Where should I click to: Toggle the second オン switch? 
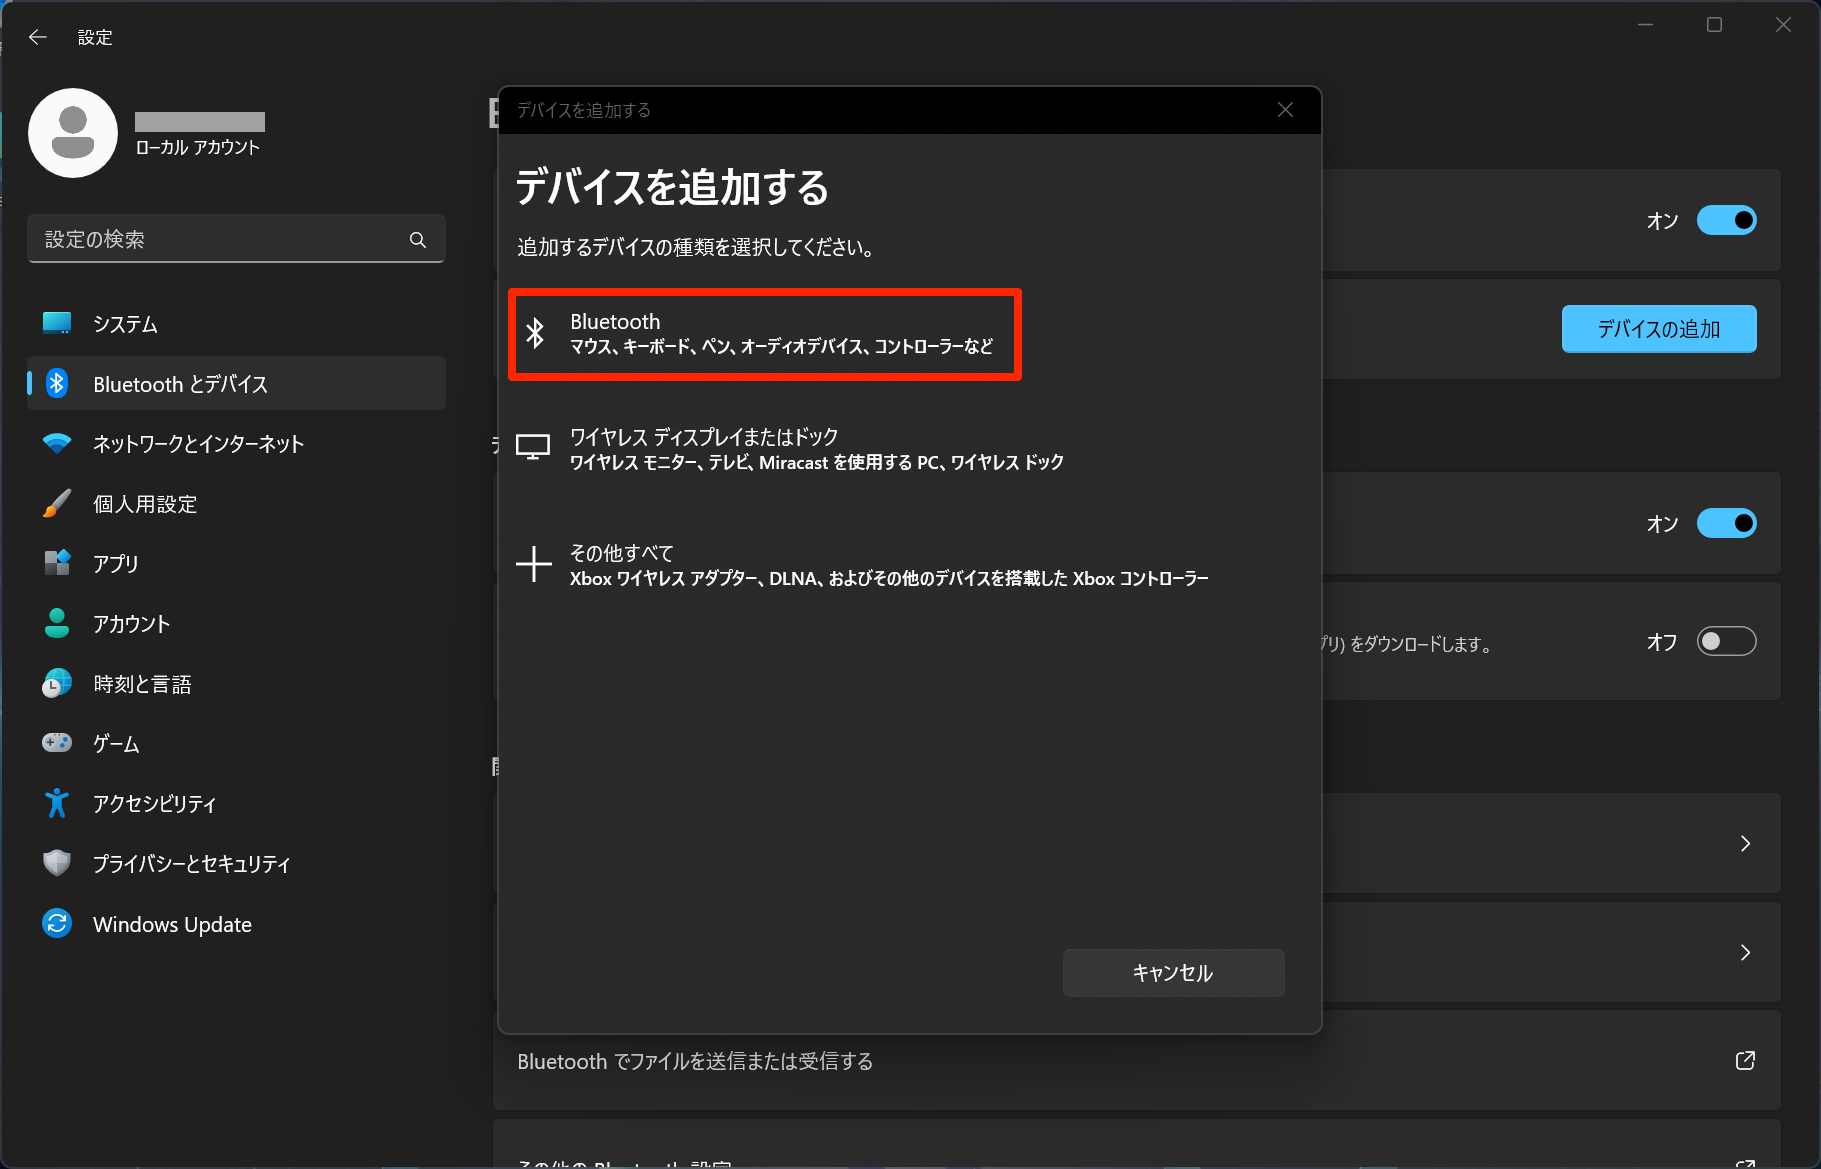(x=1727, y=523)
